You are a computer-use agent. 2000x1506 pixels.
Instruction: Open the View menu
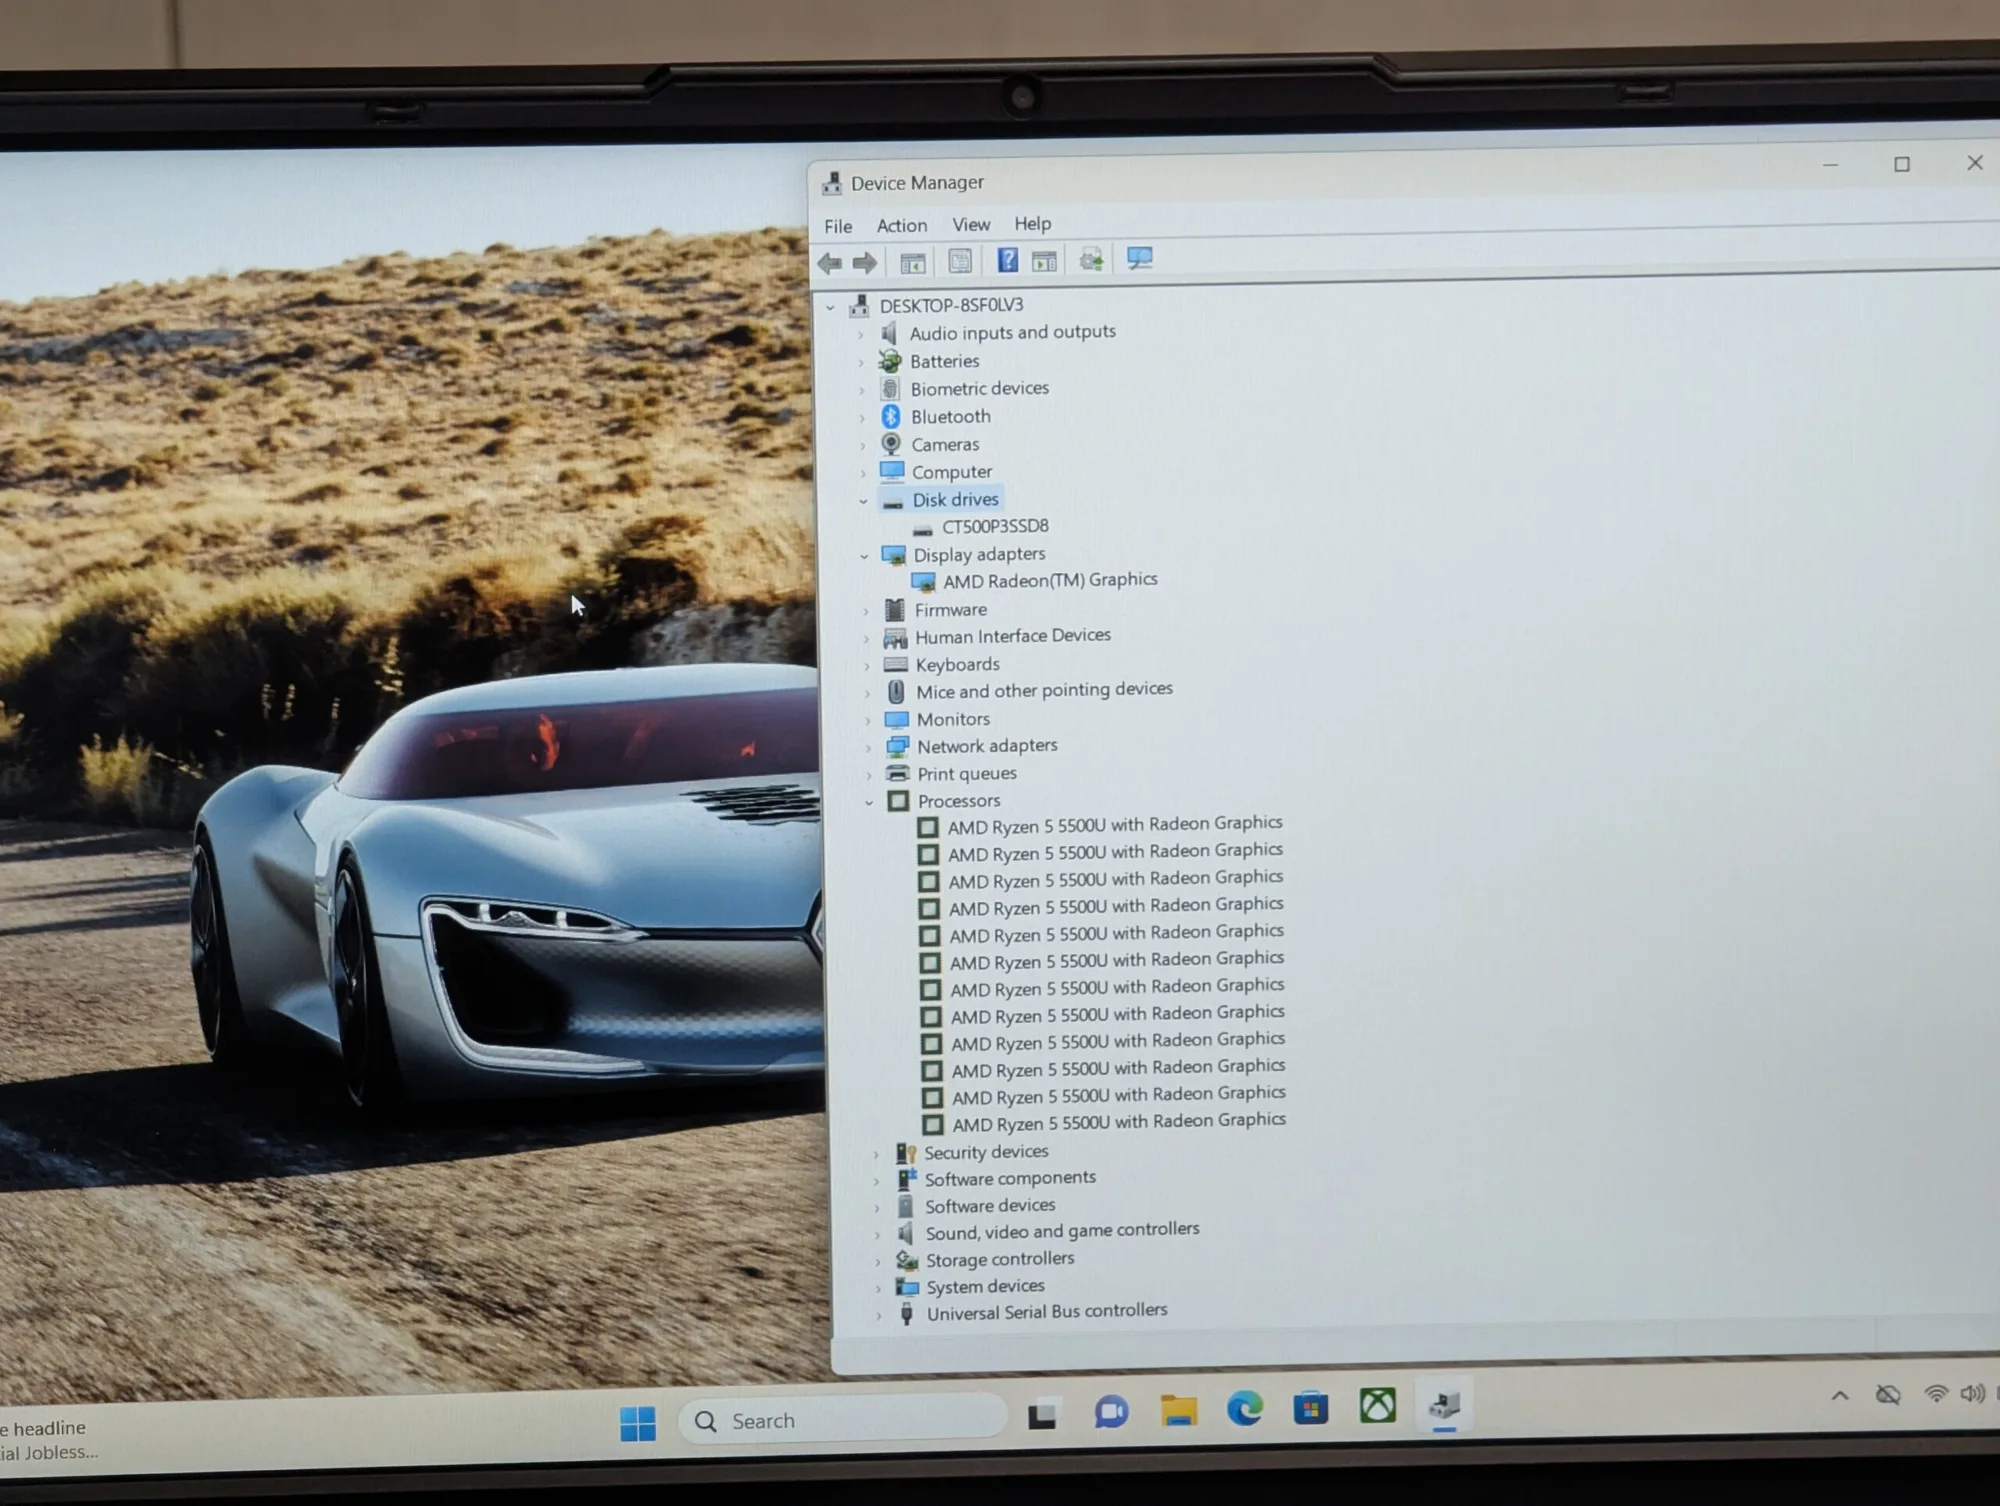pyautogui.click(x=971, y=225)
